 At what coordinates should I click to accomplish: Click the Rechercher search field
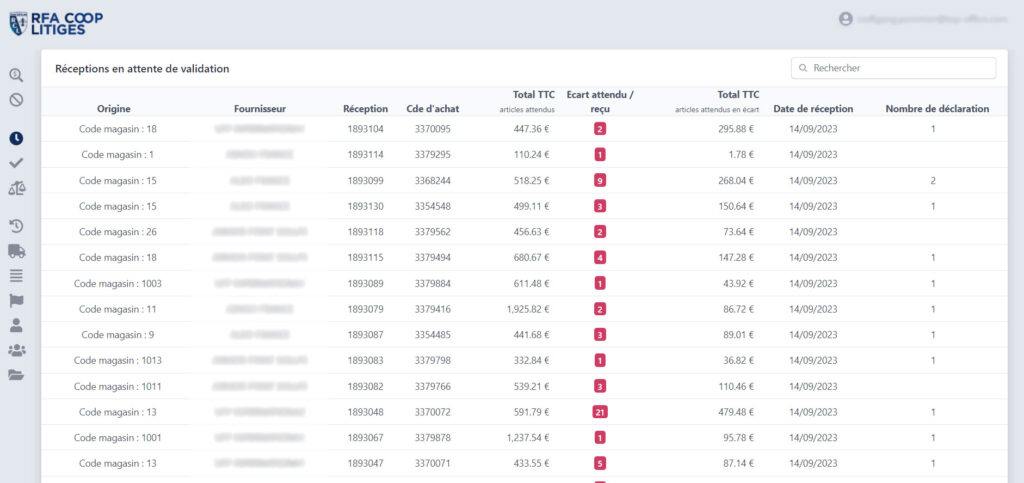(893, 68)
